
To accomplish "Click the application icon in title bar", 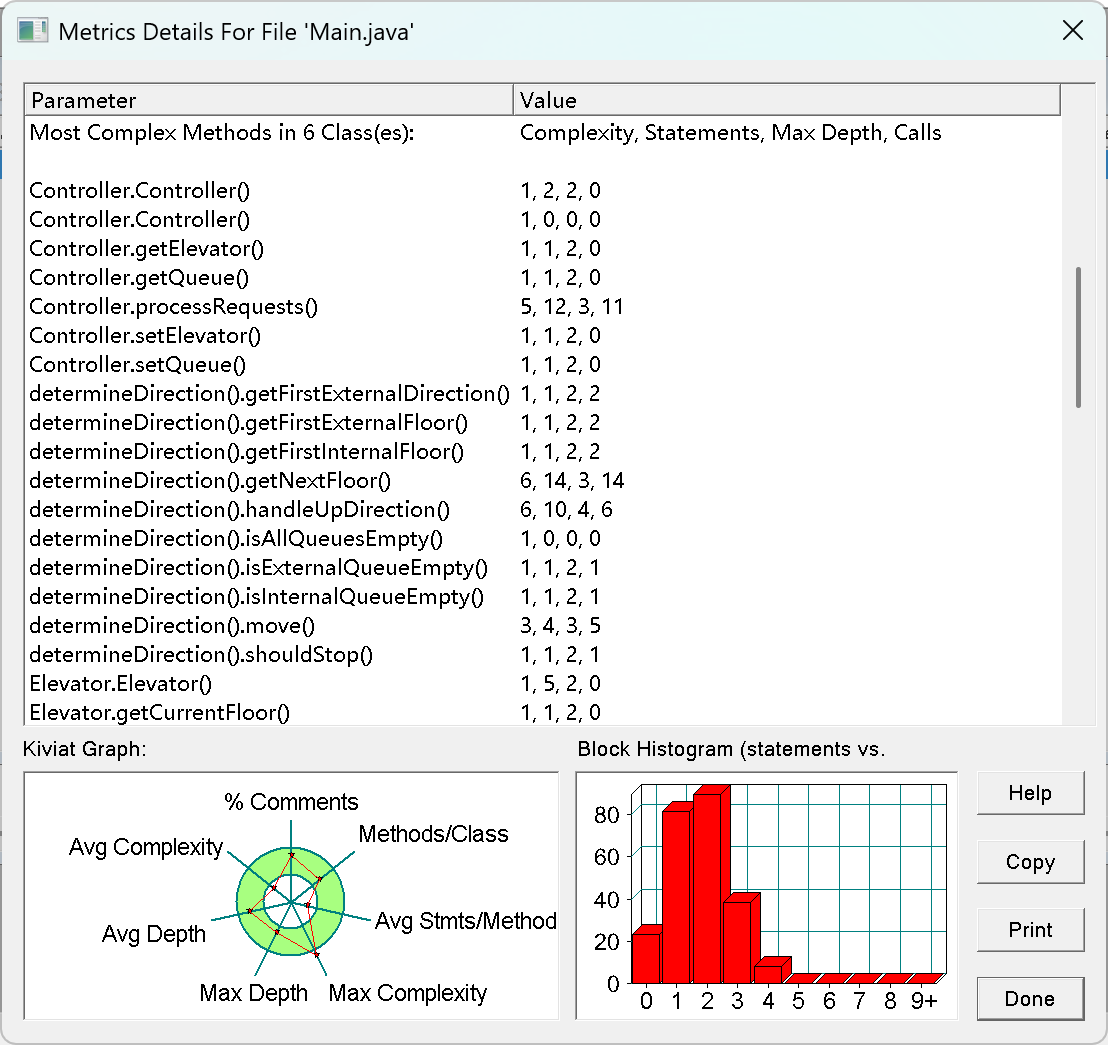I will coord(33,31).
